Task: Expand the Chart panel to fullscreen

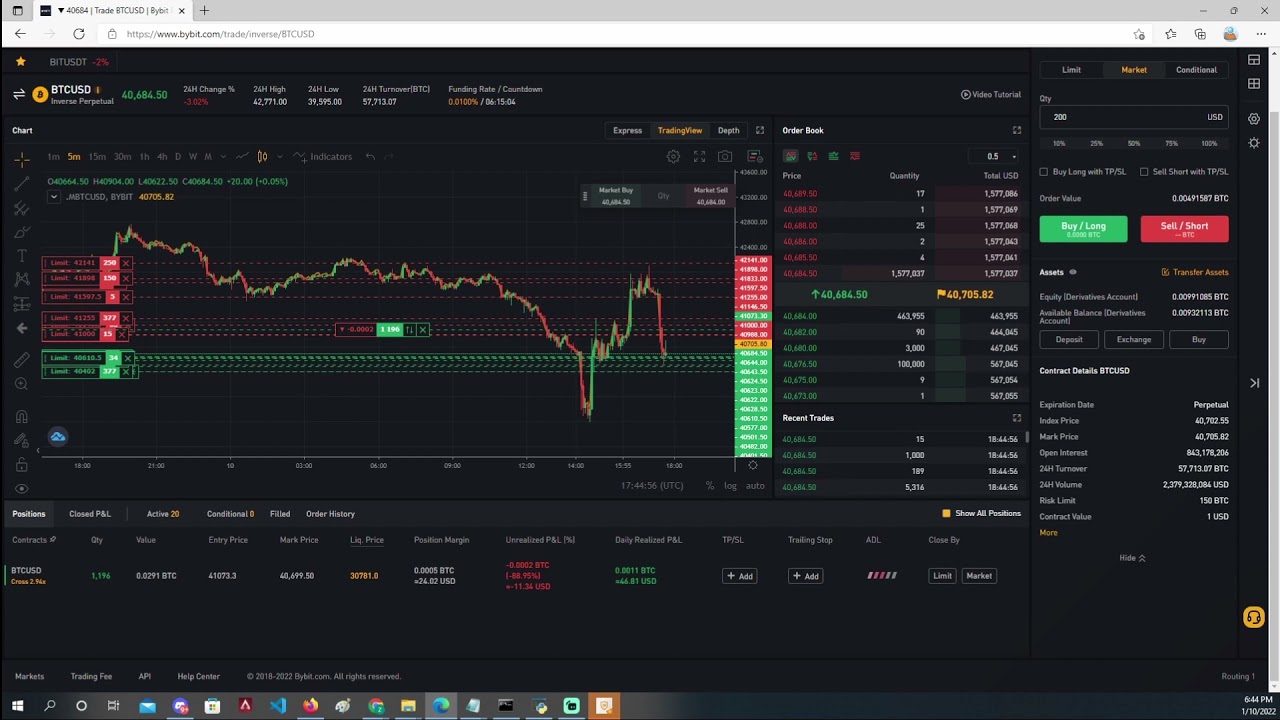Action: (760, 130)
